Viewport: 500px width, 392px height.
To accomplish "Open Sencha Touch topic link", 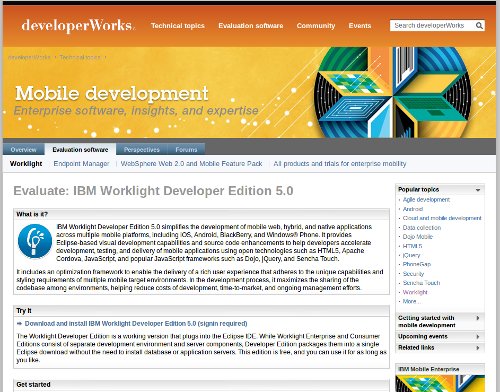I will click(x=421, y=283).
